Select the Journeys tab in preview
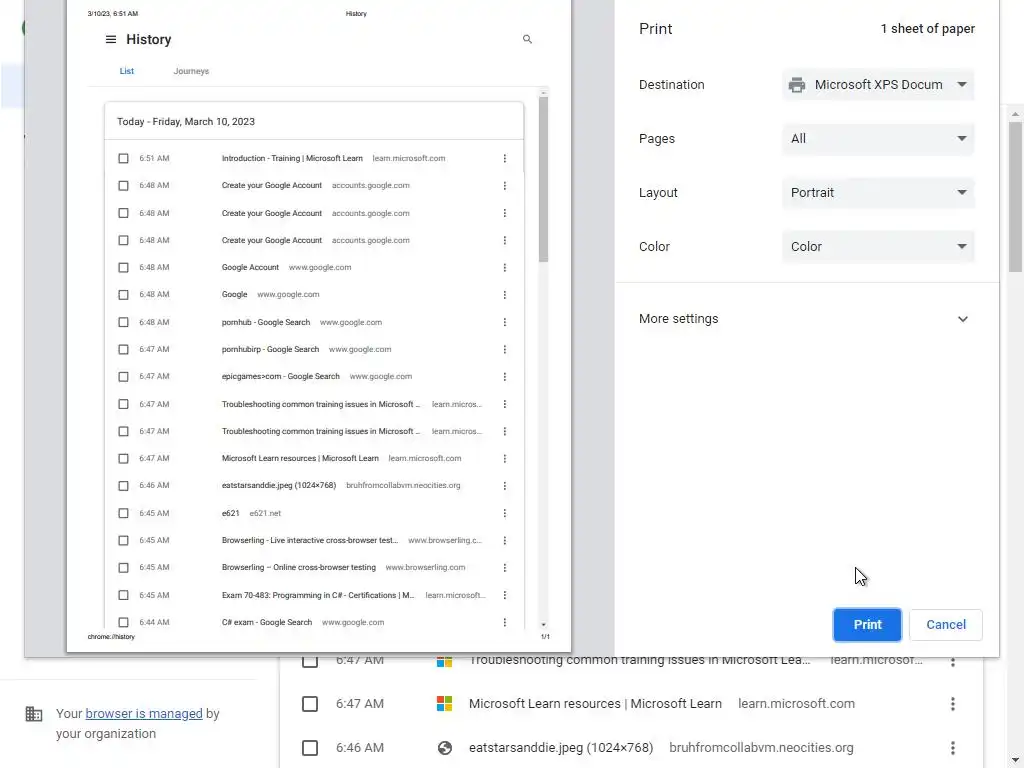This screenshot has height=768, width=1024. [x=191, y=71]
